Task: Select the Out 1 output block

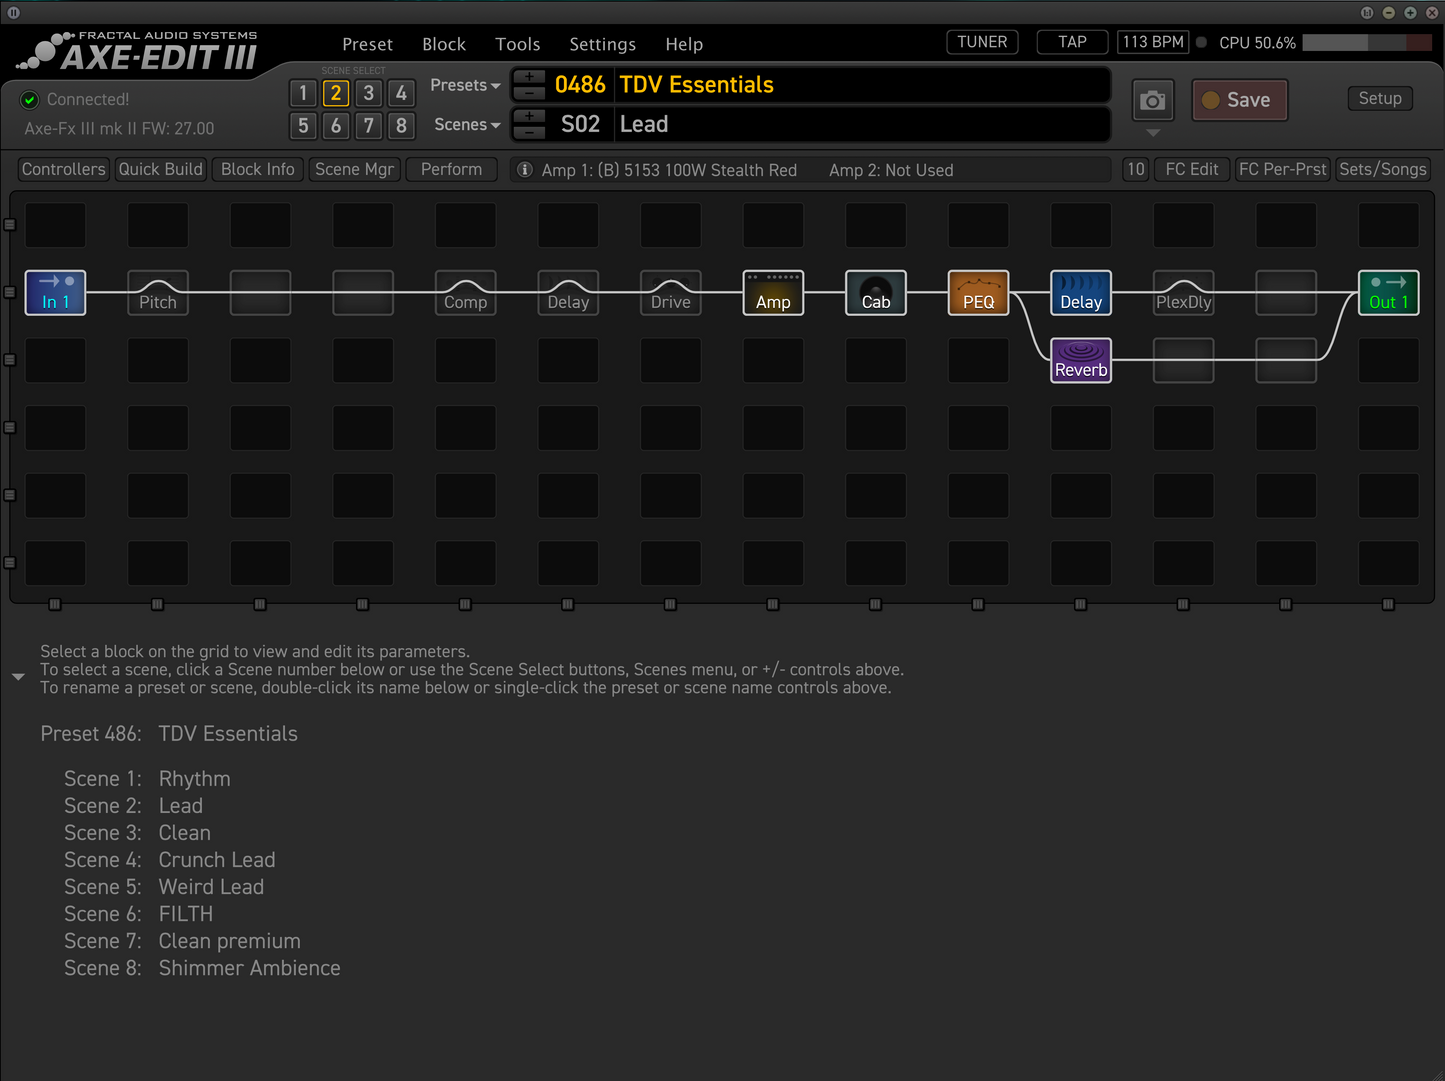Action: (1388, 293)
